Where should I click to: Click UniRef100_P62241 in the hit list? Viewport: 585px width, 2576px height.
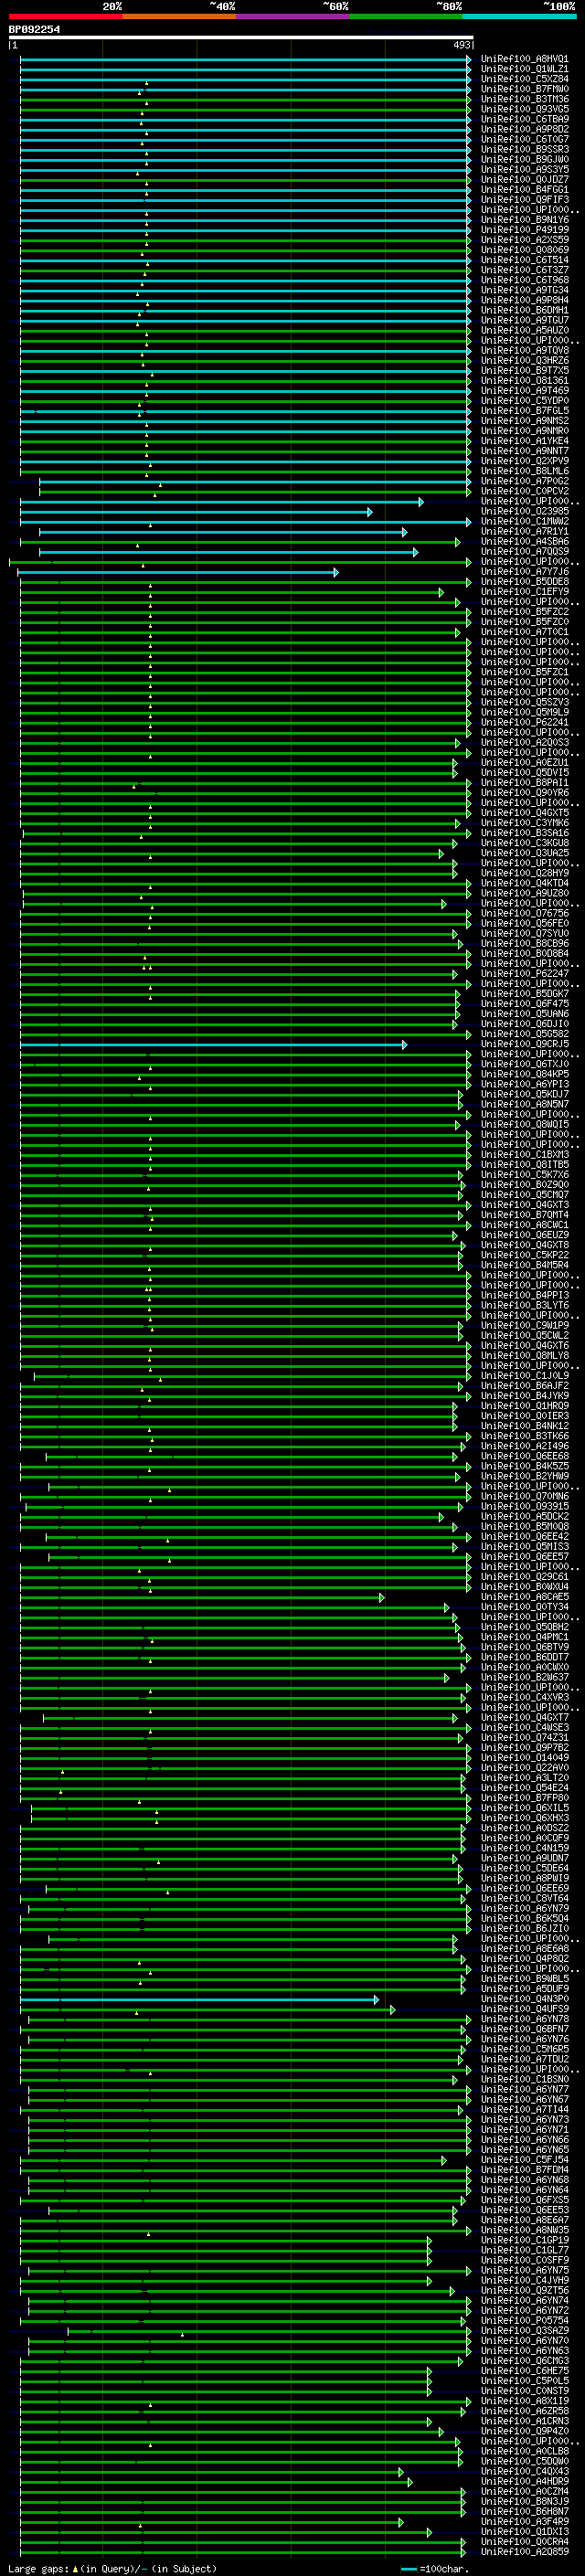[525, 722]
